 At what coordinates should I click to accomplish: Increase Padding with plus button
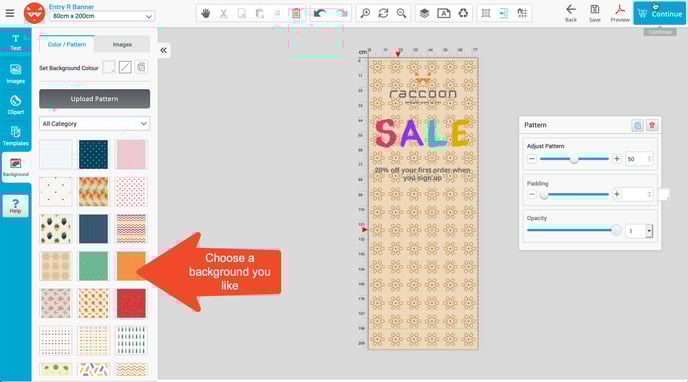616,194
